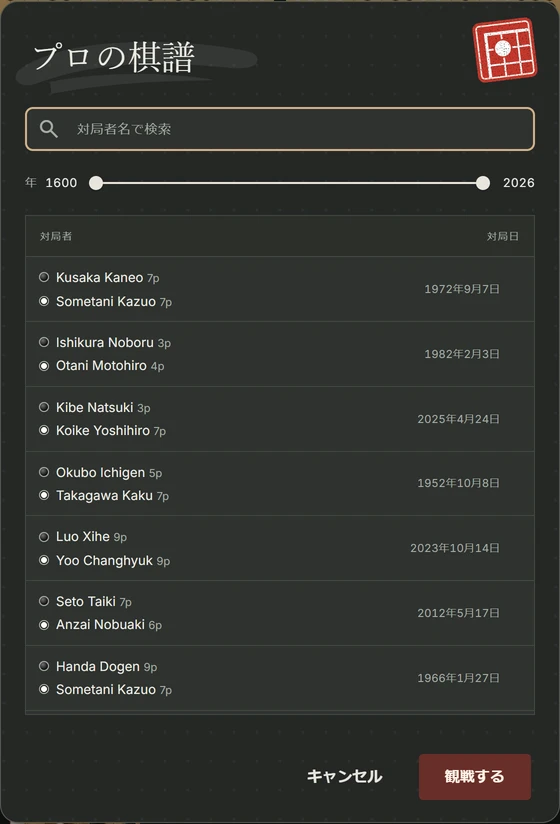The image size is (560, 824).
Task: Select Ishikura Noboru 3p player name
Action: 113,343
